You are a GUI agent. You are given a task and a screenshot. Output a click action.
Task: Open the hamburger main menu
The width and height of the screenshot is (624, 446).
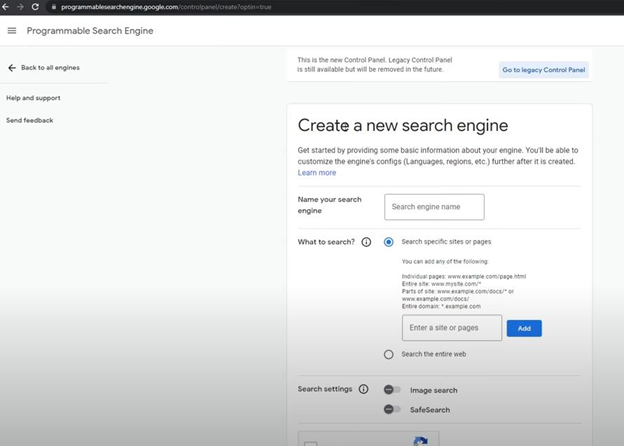point(12,31)
